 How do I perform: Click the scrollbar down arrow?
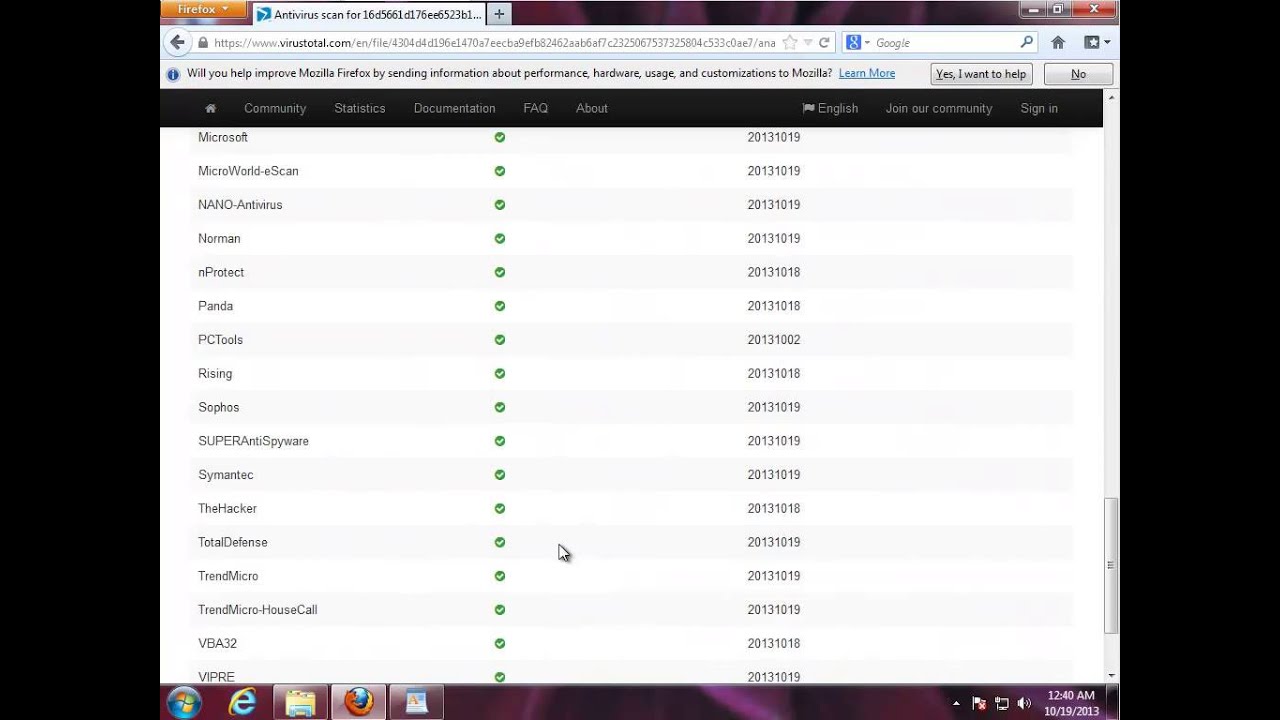[x=1111, y=676]
